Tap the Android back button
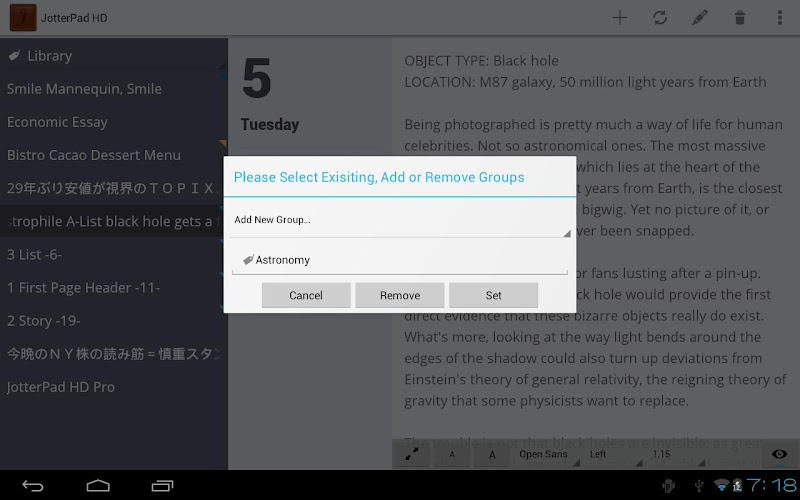The width and height of the screenshot is (800, 500). pyautogui.click(x=33, y=486)
